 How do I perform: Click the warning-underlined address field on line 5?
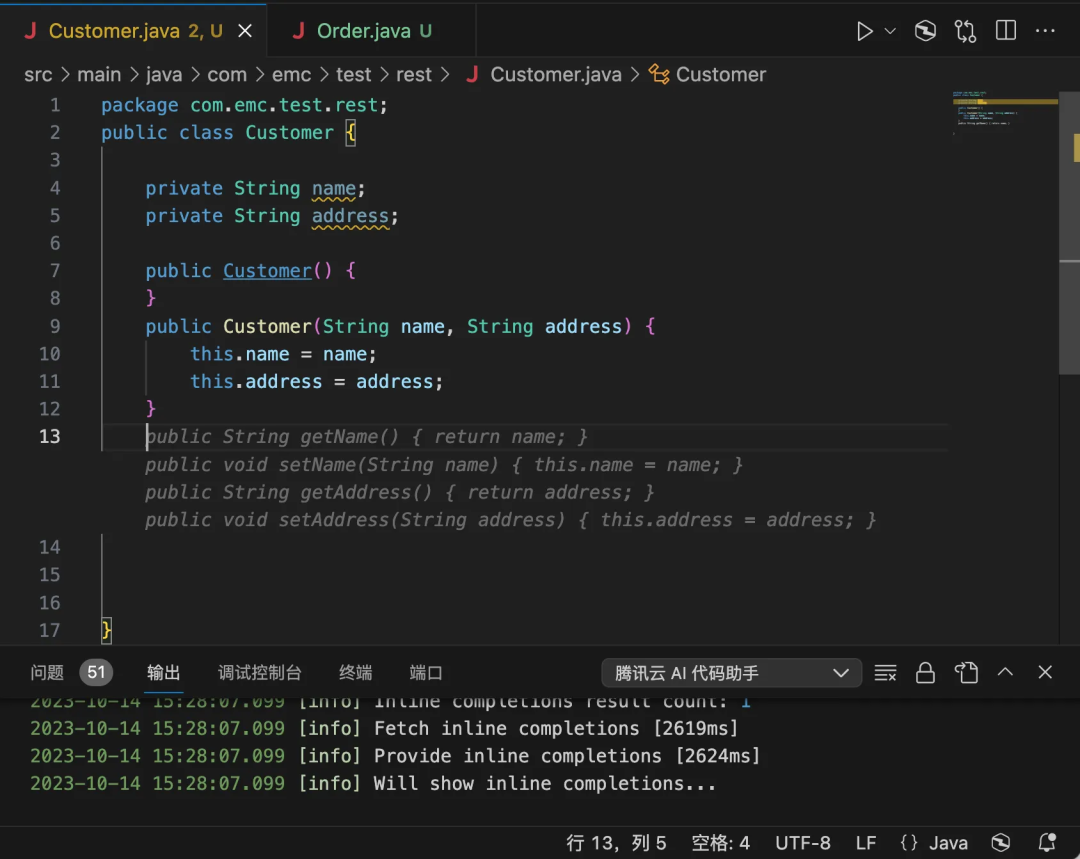click(x=350, y=216)
